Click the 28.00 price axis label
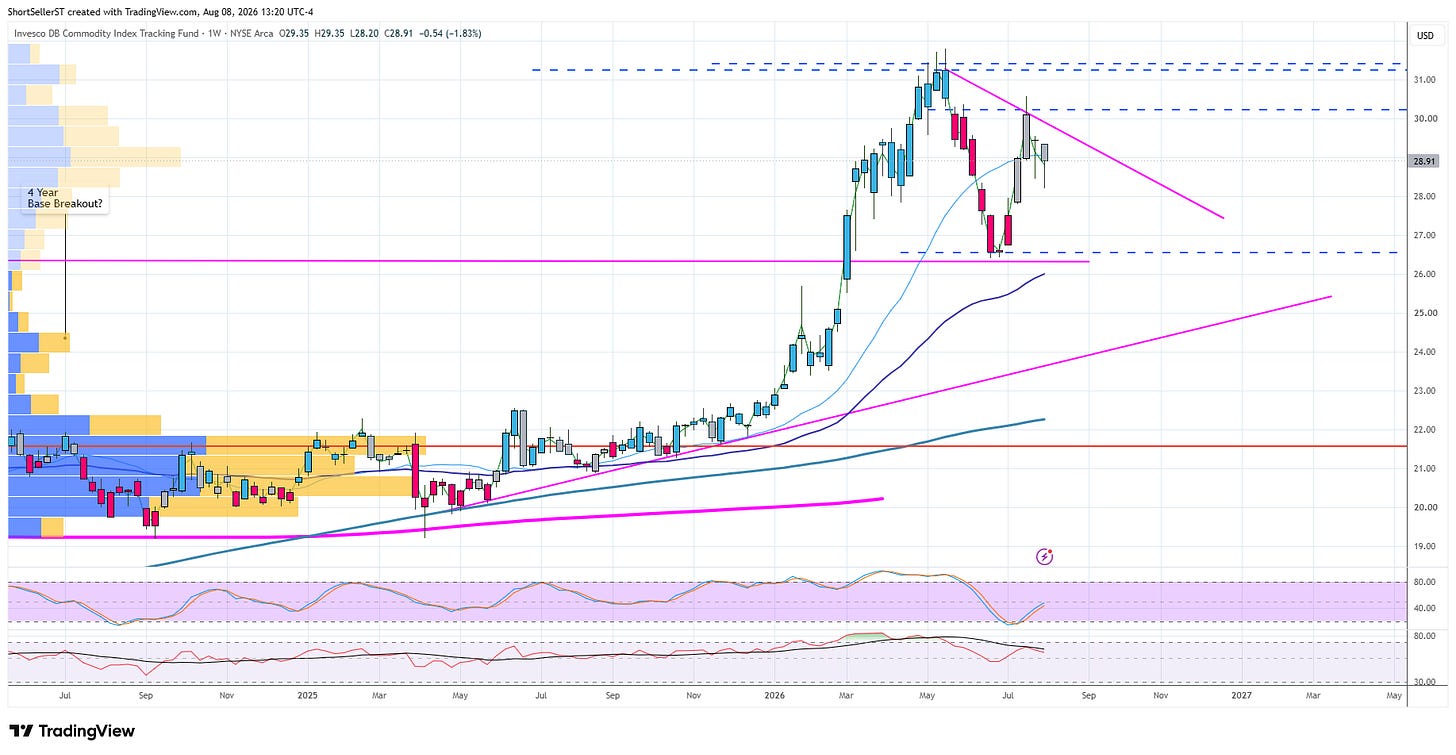 [1424, 197]
